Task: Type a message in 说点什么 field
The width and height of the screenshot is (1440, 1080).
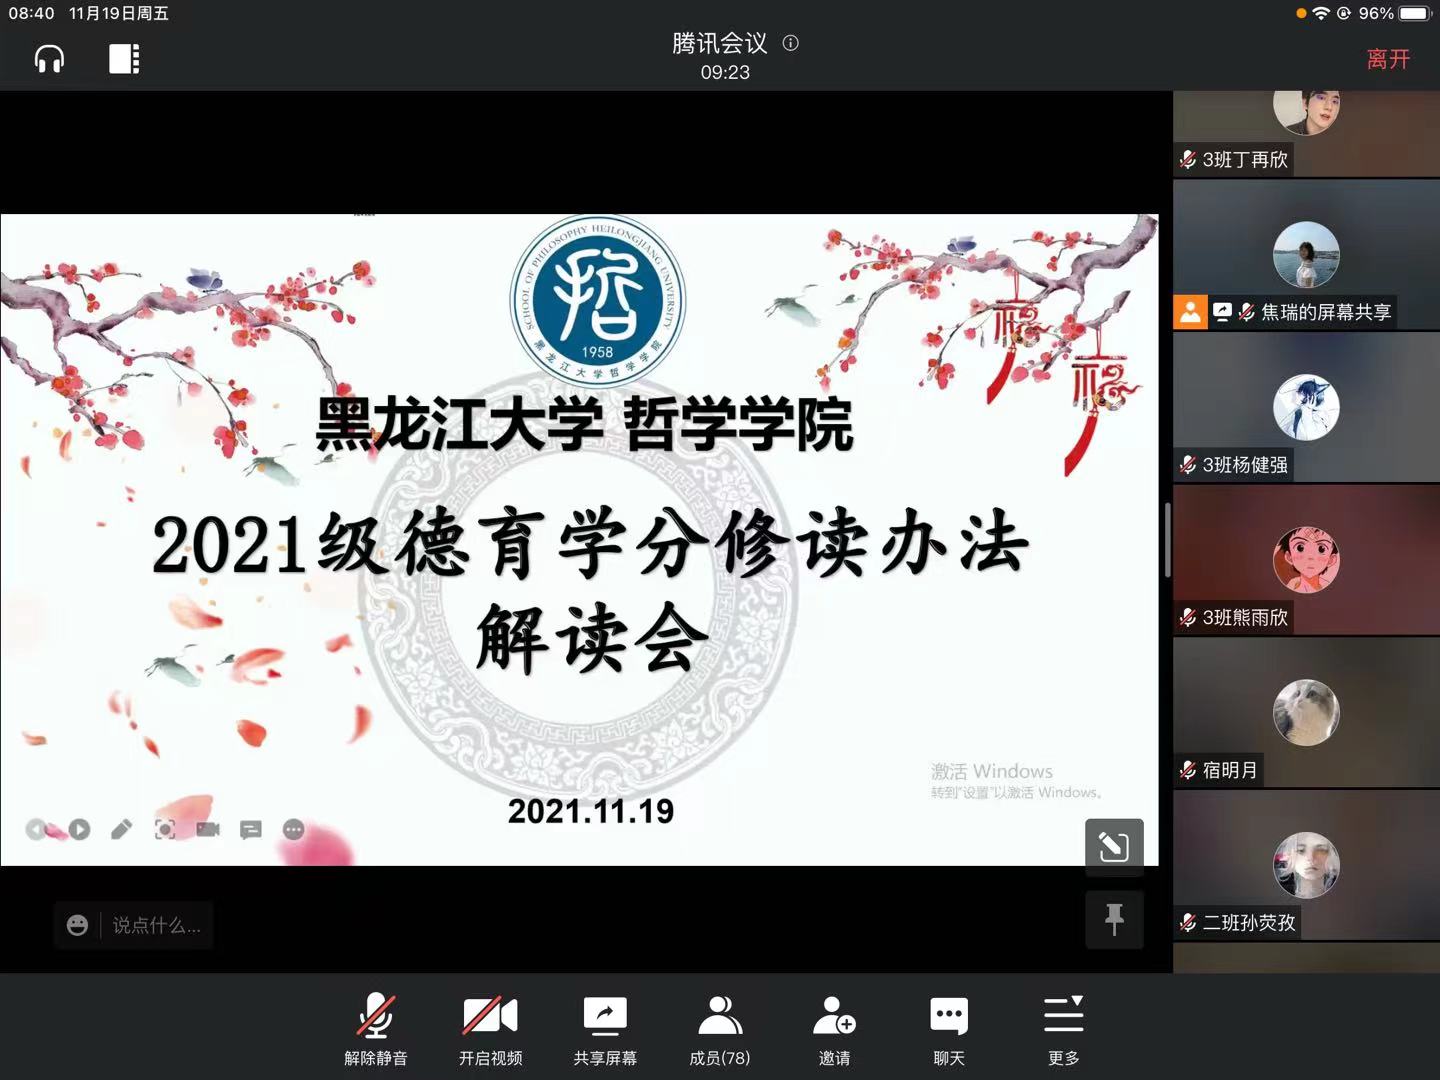Action: pos(156,926)
